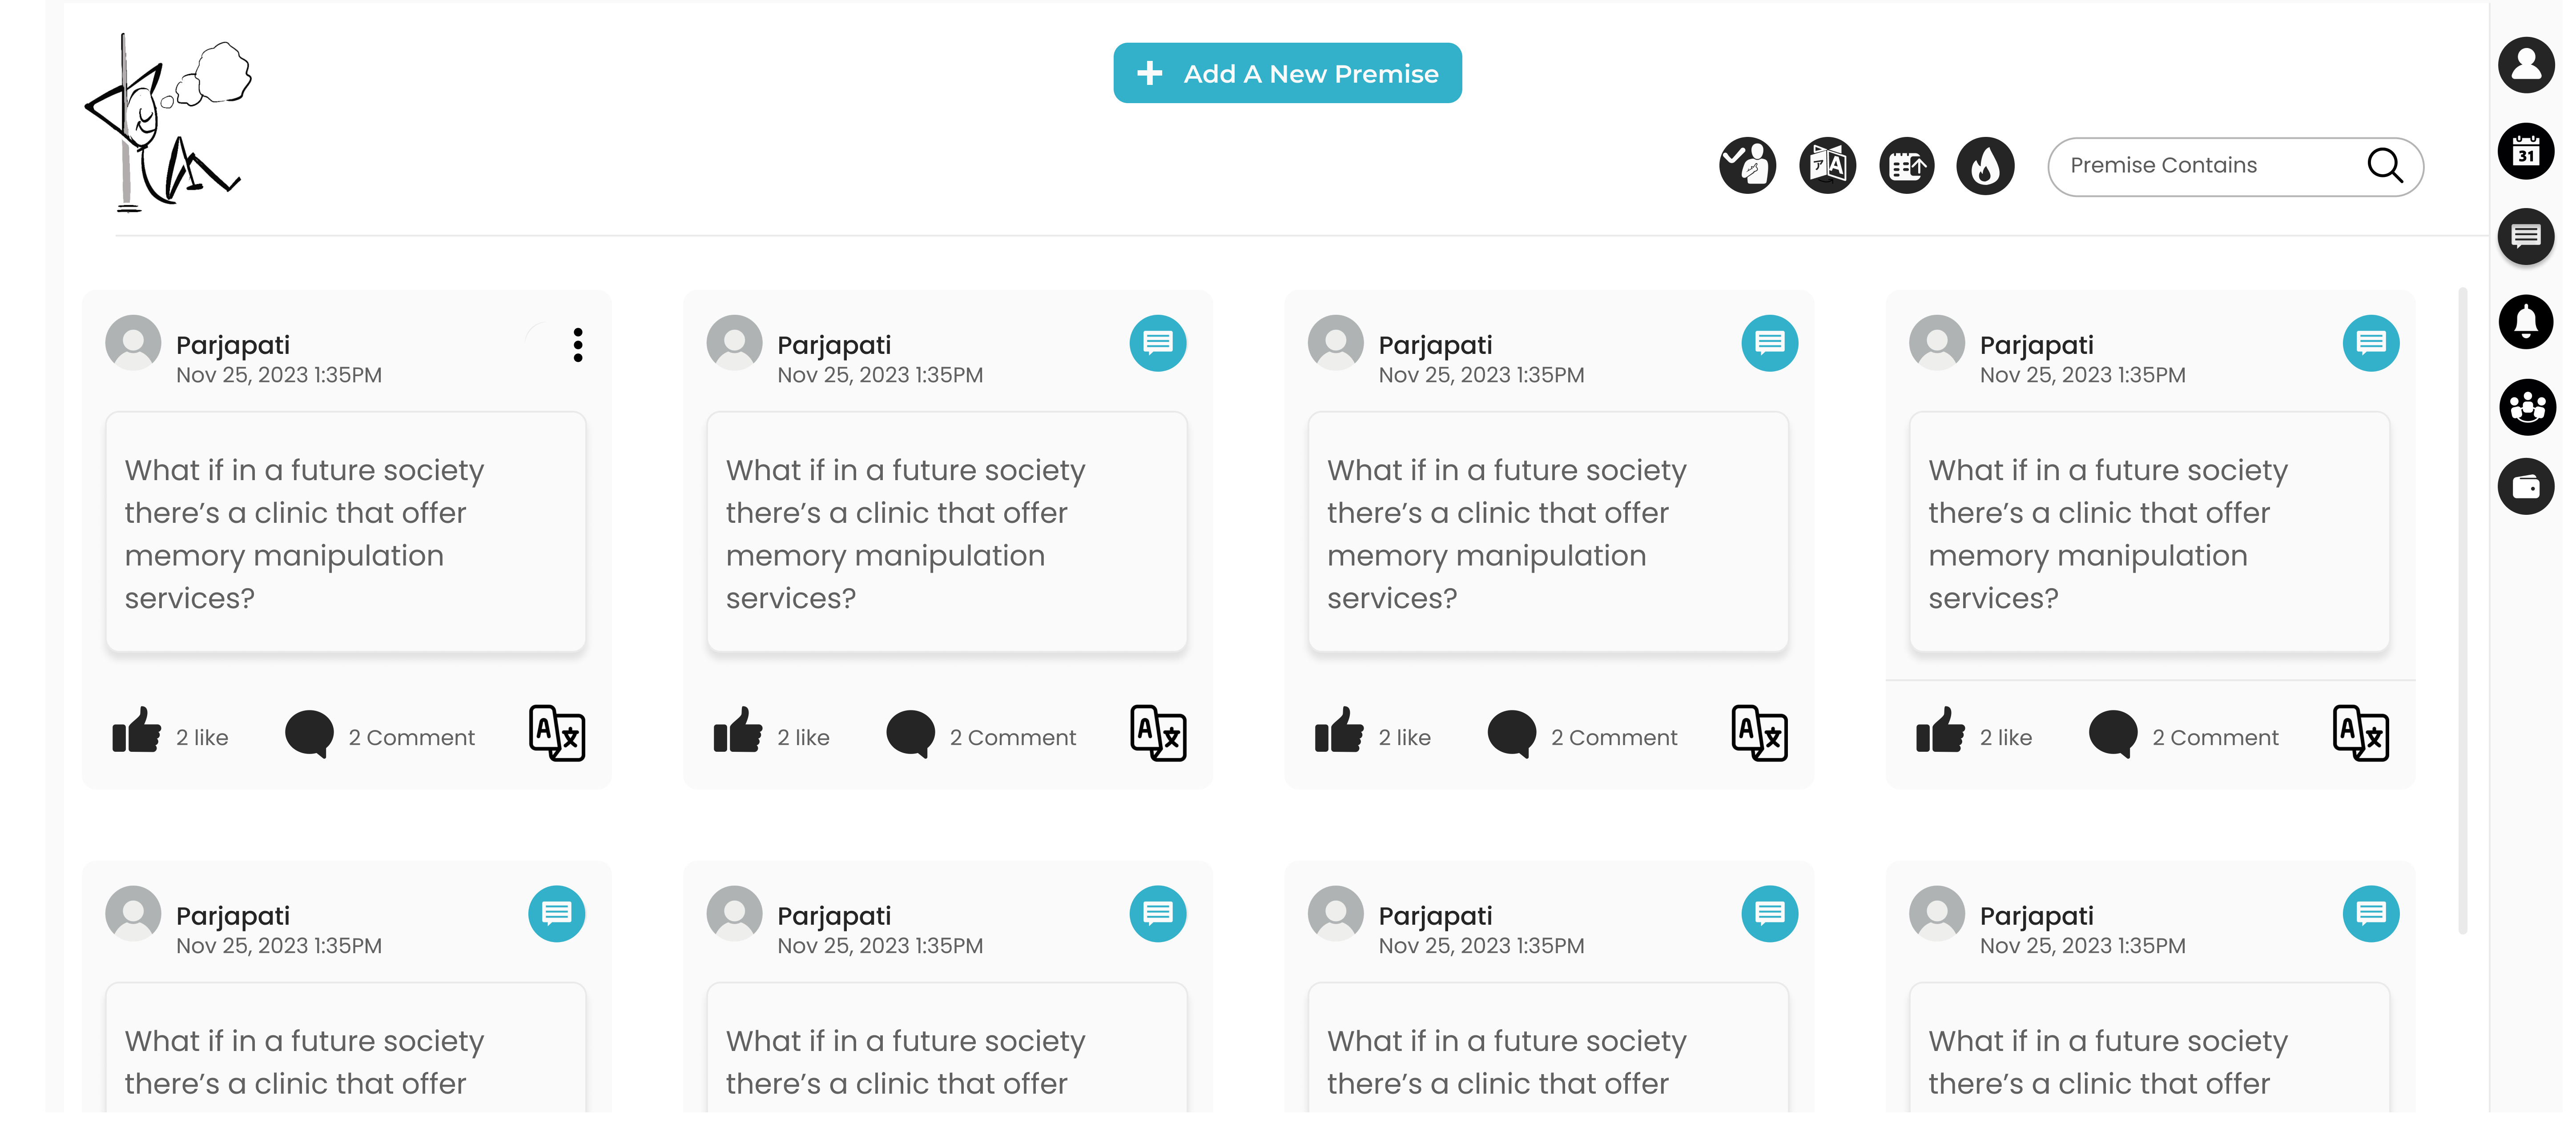Translate the first premise card
This screenshot has height=1131, width=2576.
[556, 733]
